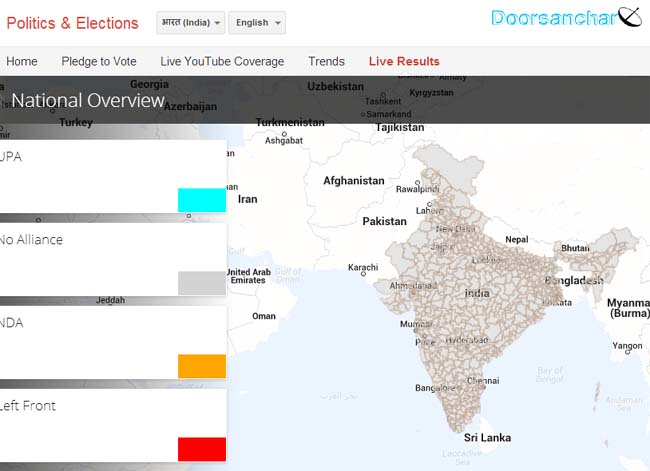Click the India label on map

click(x=477, y=293)
